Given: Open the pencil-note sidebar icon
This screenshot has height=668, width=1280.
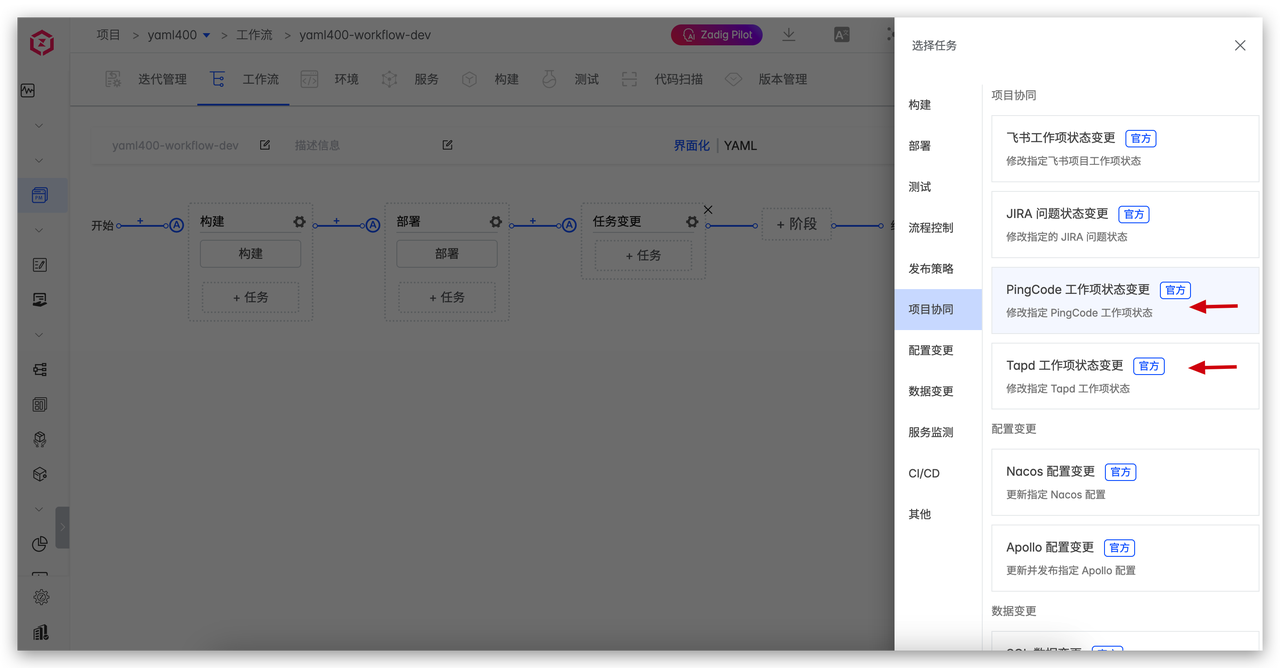Looking at the screenshot, I should (40, 265).
